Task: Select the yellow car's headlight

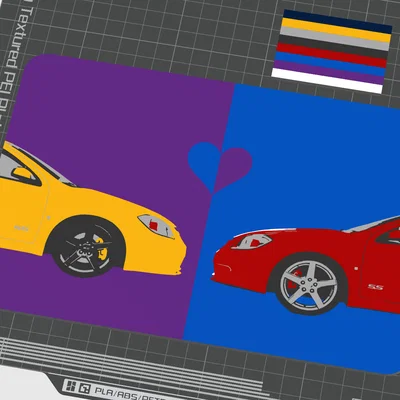Action: tap(157, 226)
